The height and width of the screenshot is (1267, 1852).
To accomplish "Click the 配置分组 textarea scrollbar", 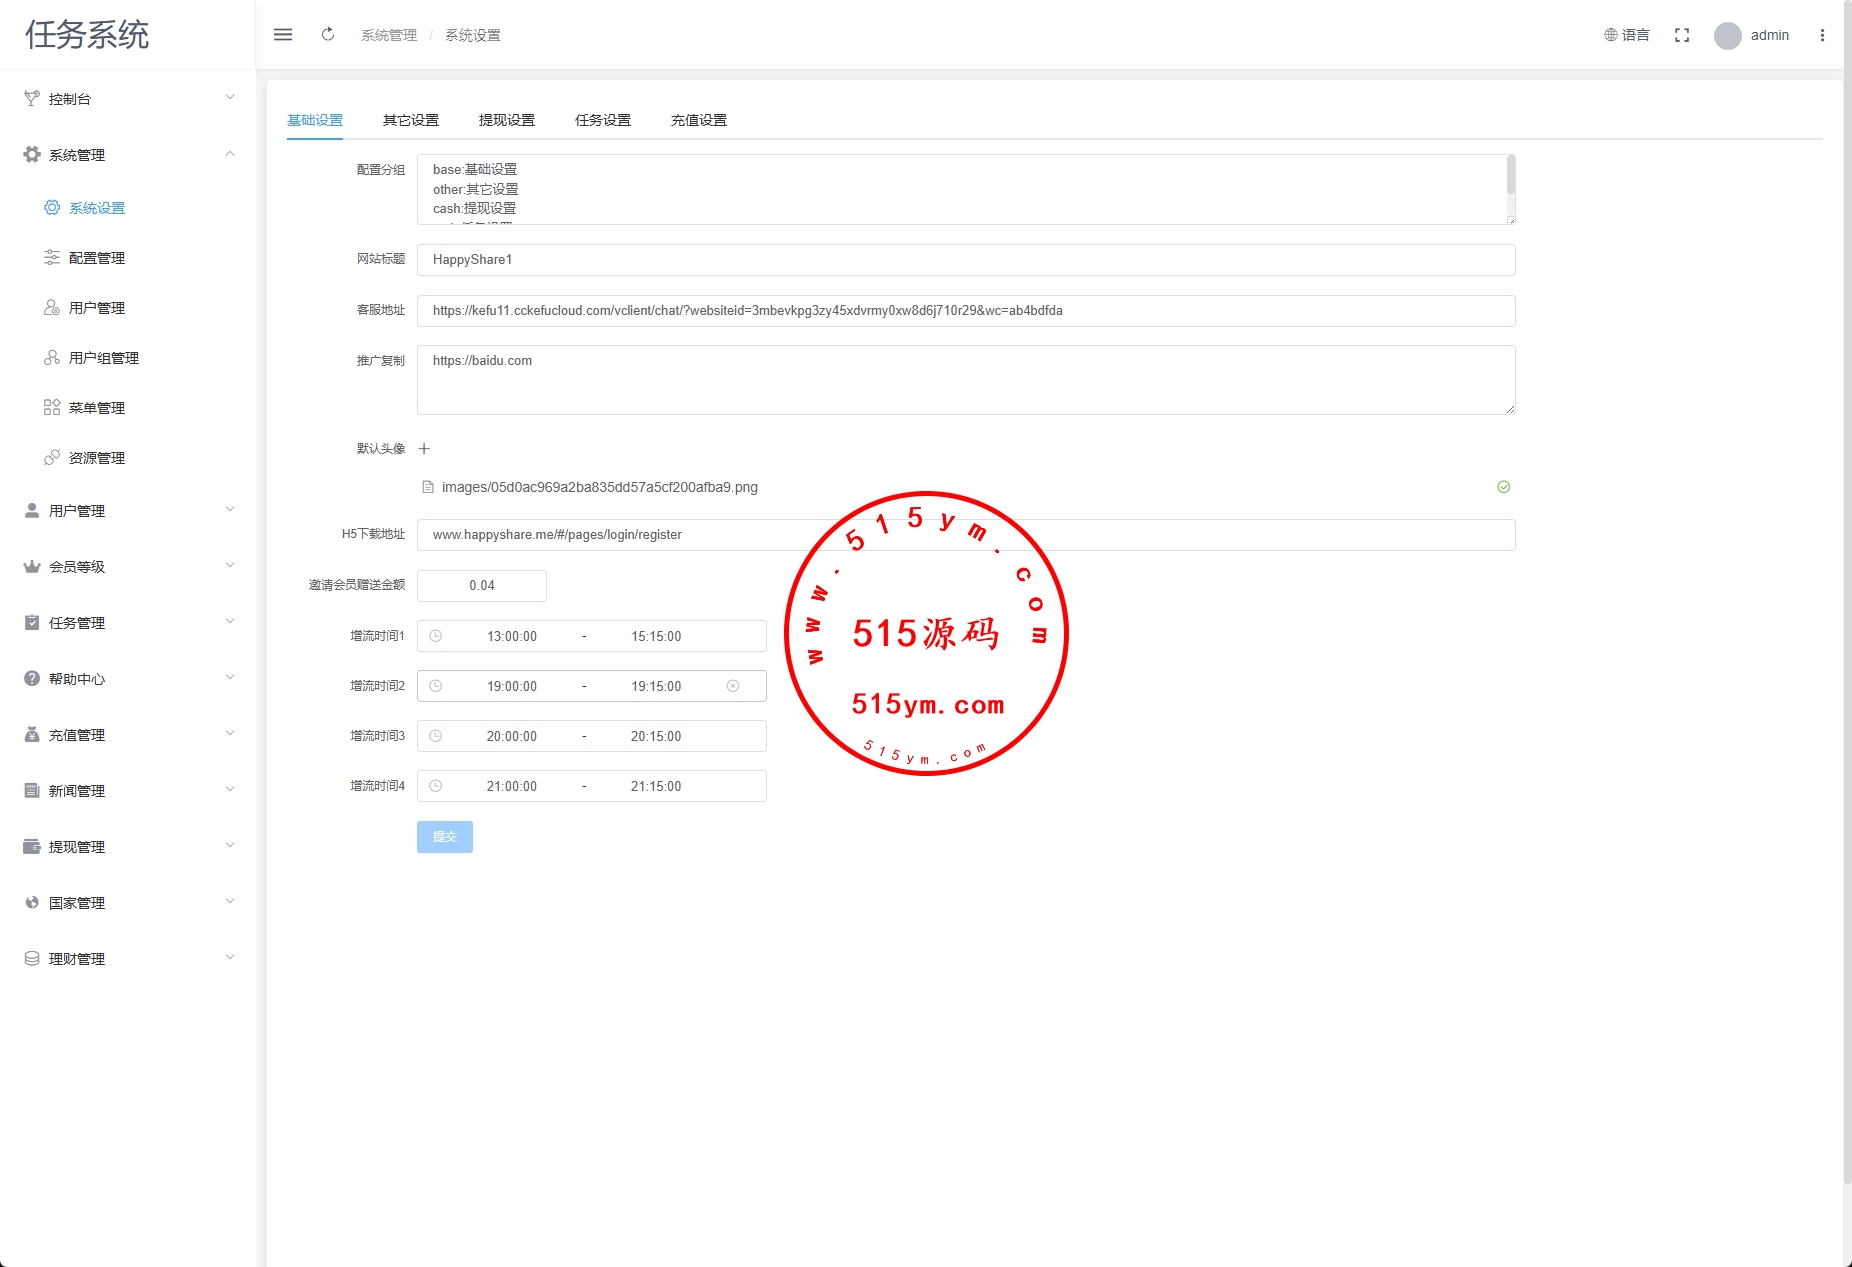I will coord(1510,177).
